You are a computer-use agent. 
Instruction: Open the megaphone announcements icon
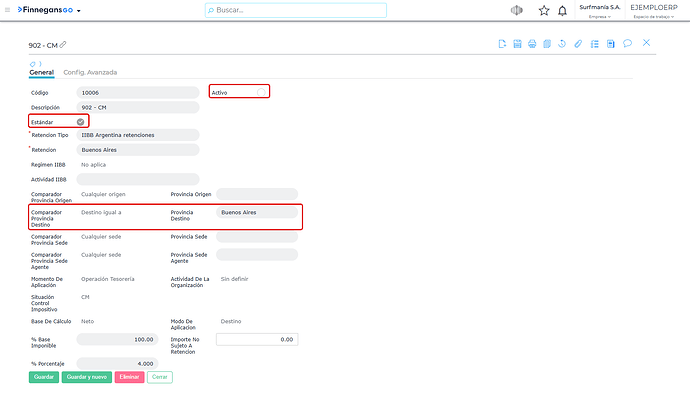[x=517, y=10]
